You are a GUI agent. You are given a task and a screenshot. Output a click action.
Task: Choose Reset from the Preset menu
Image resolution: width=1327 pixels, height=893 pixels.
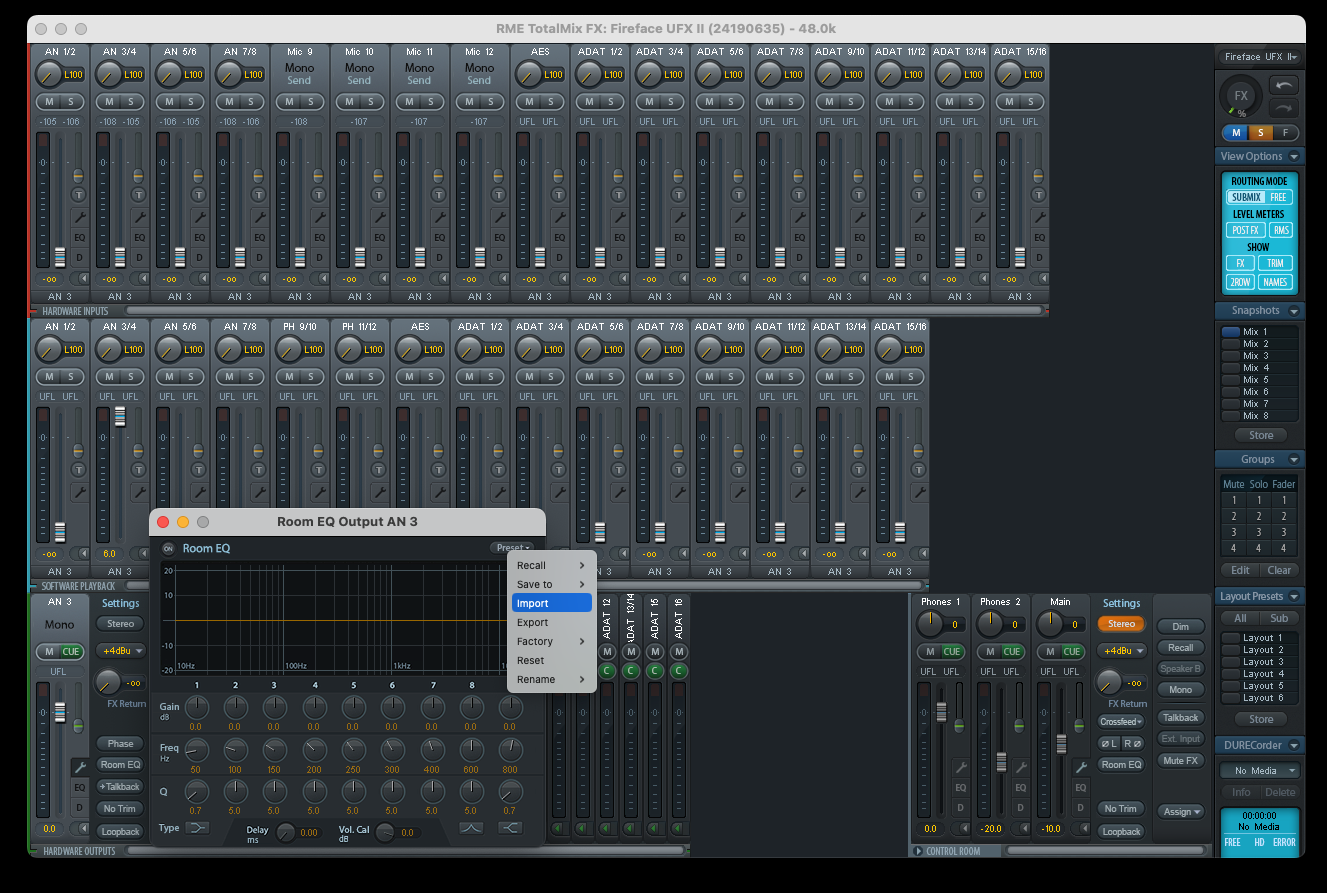pyautogui.click(x=551, y=660)
